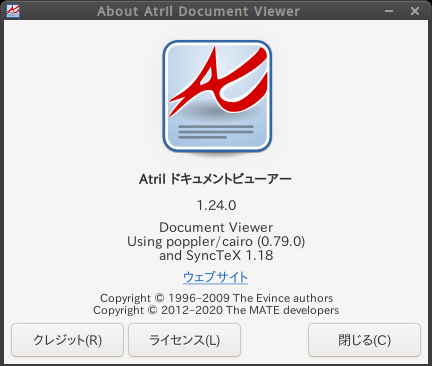The width and height of the screenshot is (432, 366).
Task: Click the Atril icon in the title bar
Action: (13, 11)
